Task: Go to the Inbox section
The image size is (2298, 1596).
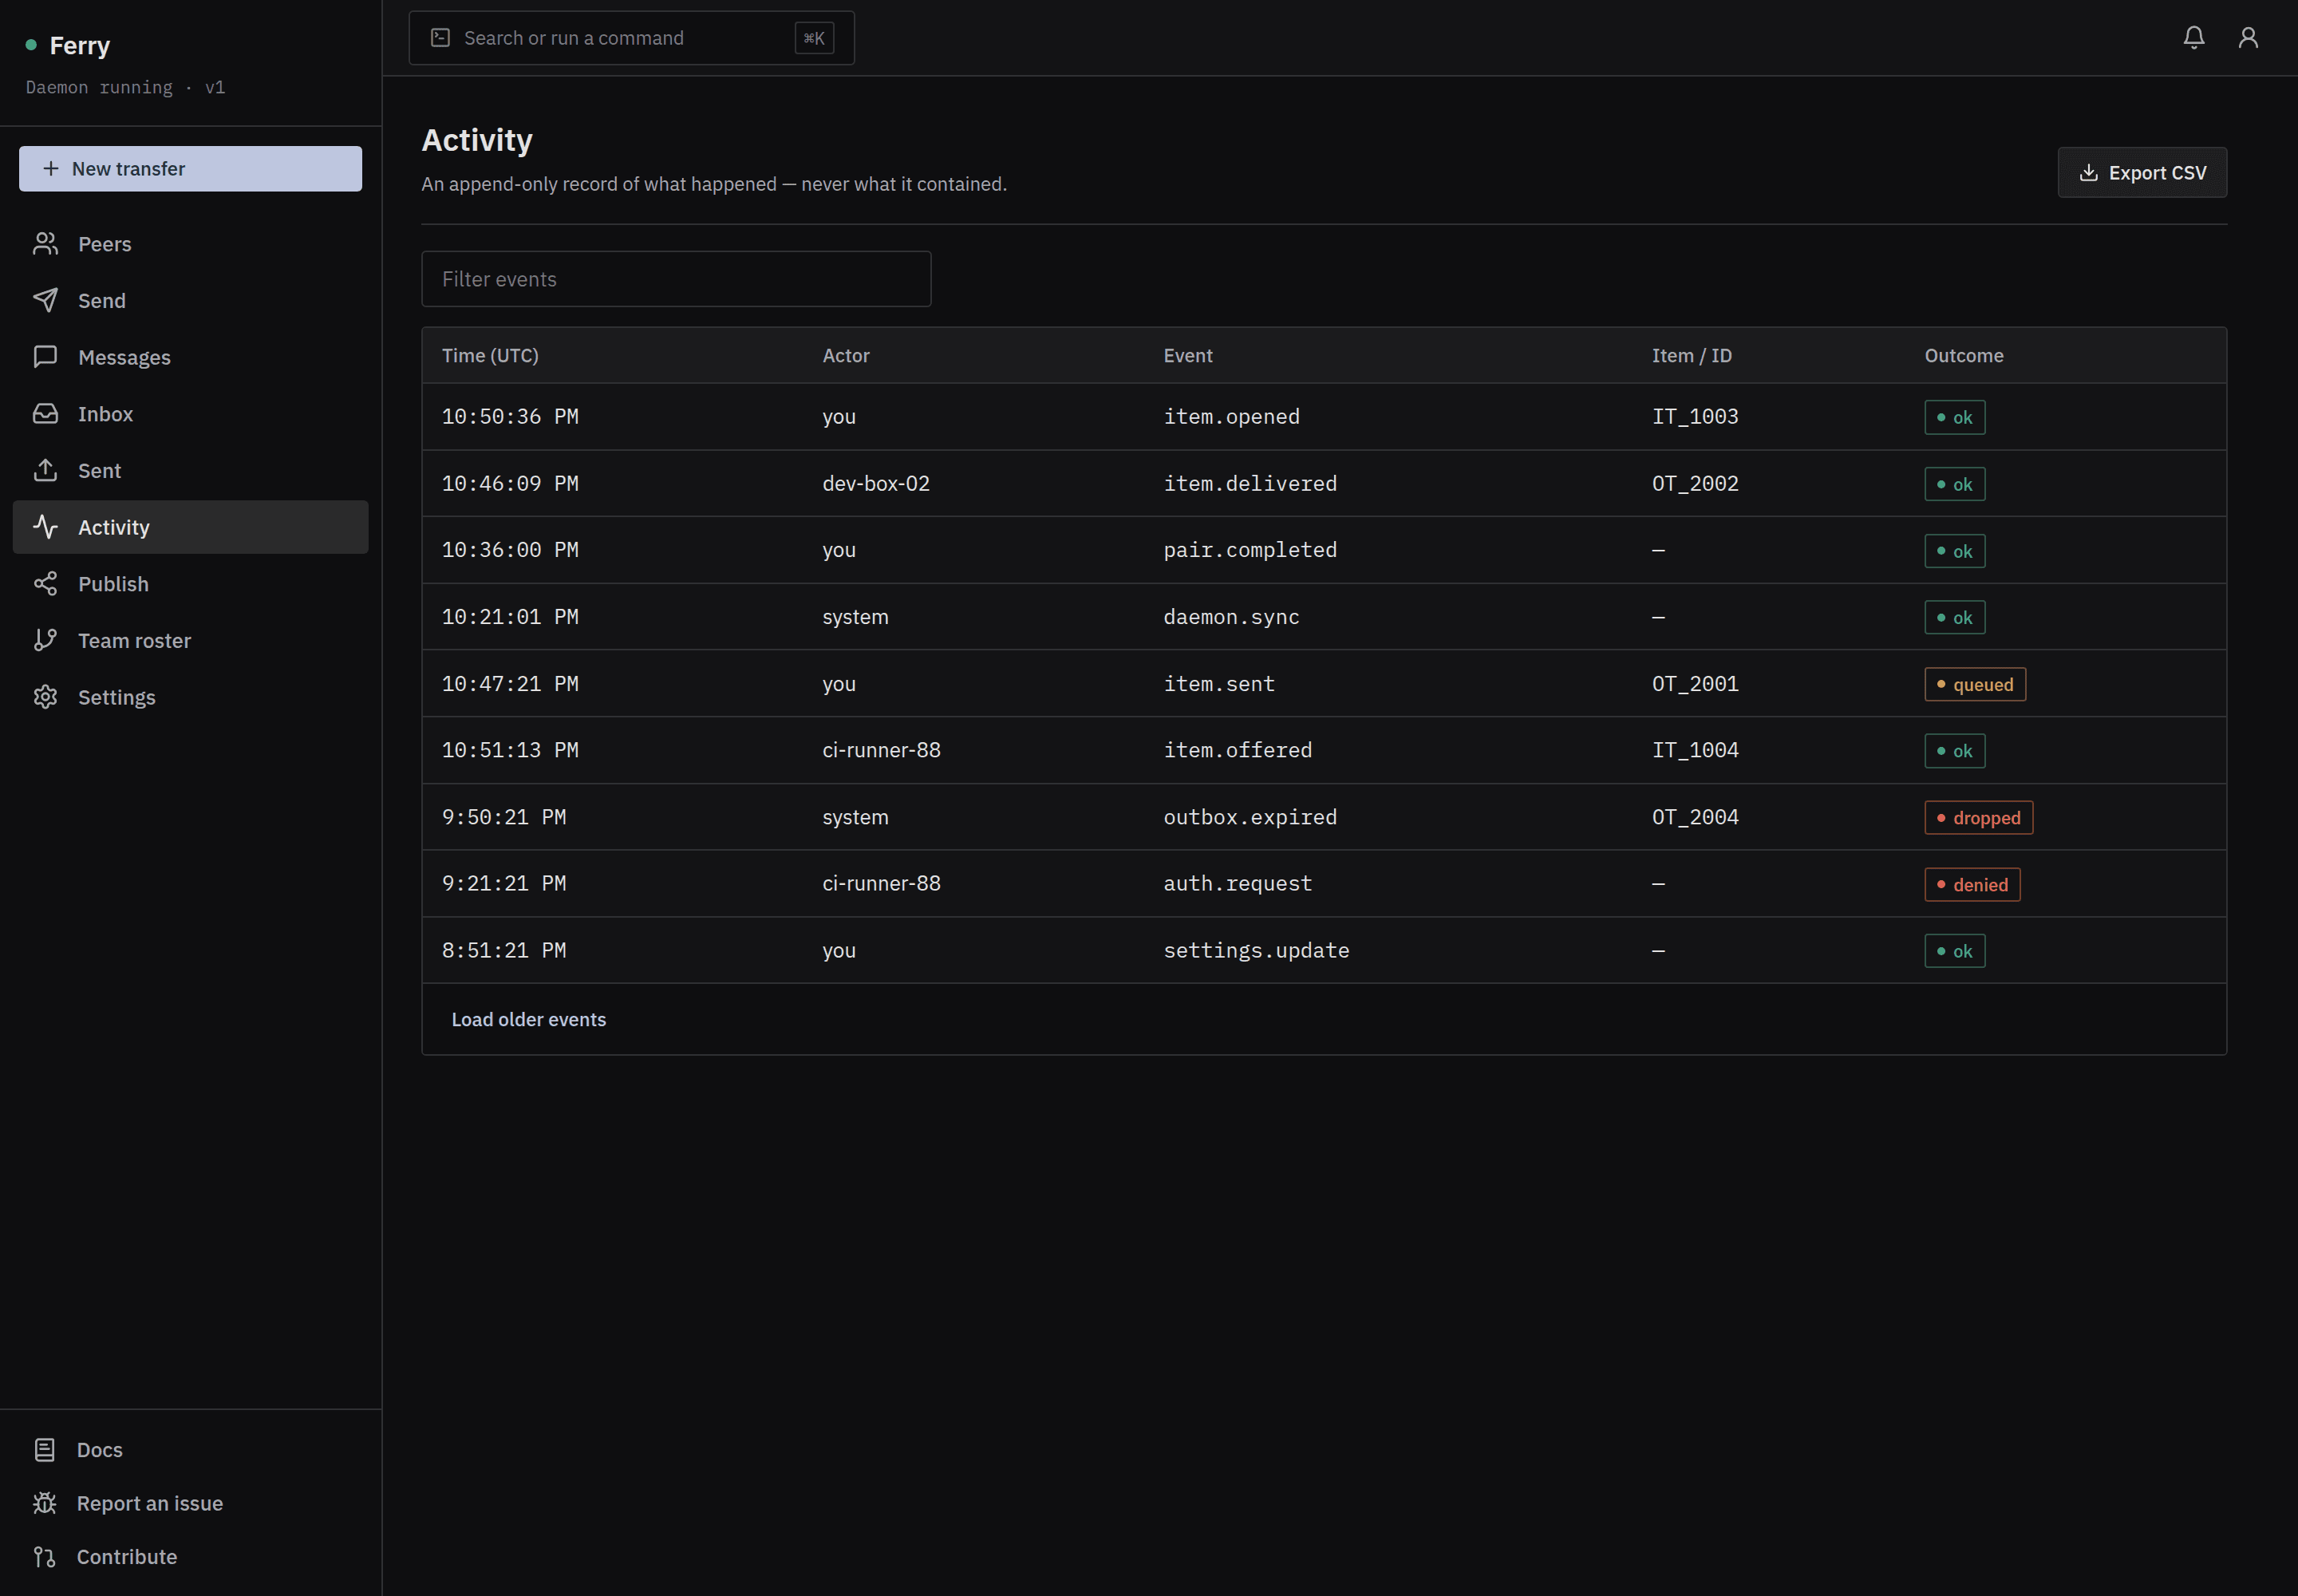Action: pos(190,414)
